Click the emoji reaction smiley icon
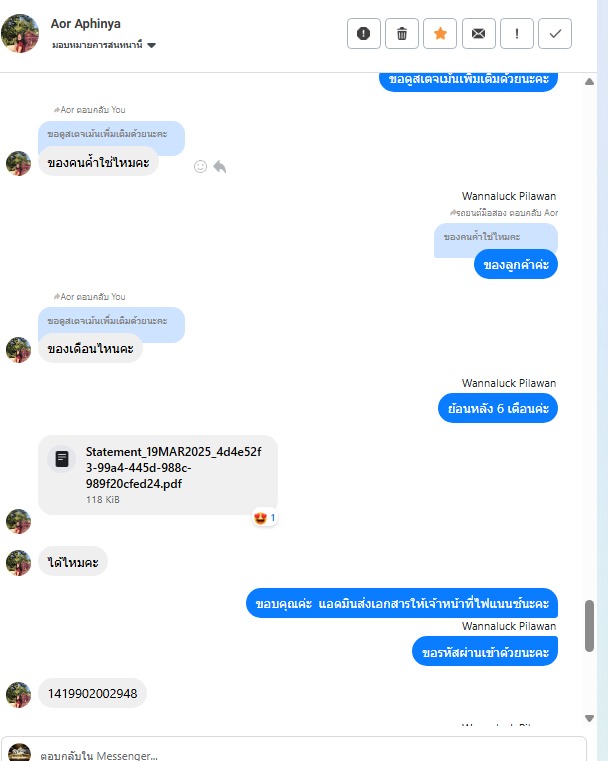This screenshot has height=761, width=608. tap(200, 166)
